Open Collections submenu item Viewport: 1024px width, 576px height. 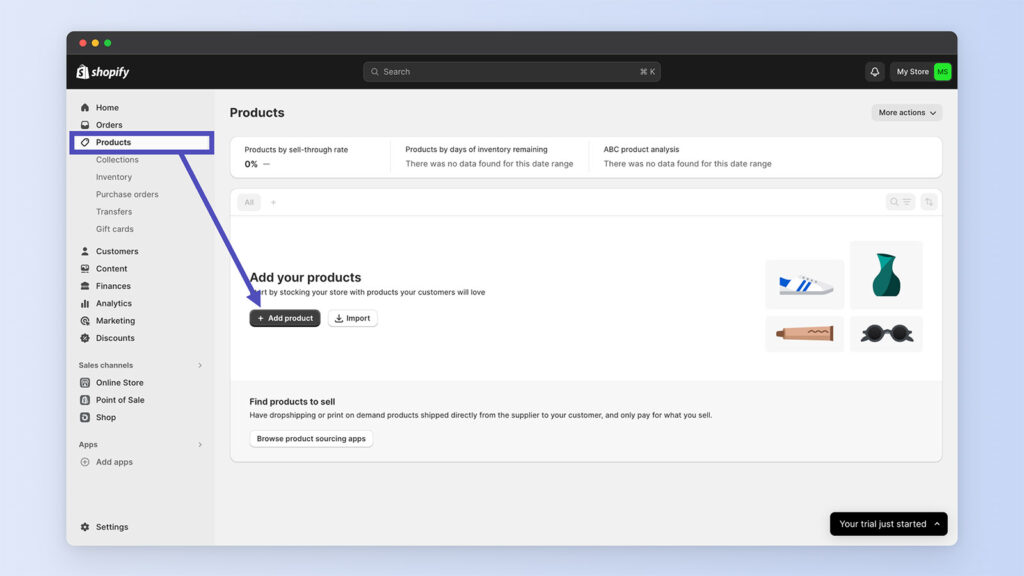pyautogui.click(x=117, y=160)
